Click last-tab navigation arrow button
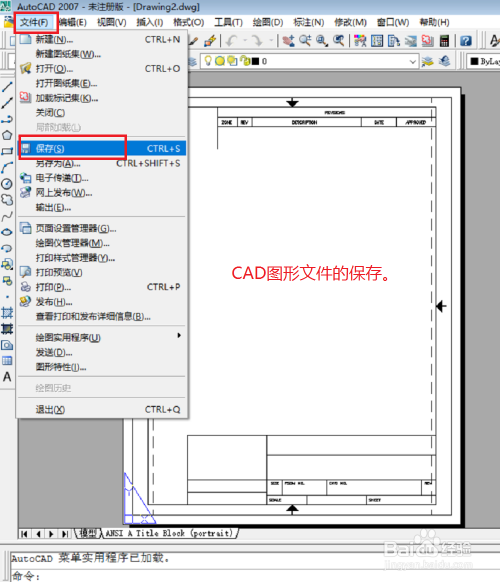 click(x=65, y=534)
